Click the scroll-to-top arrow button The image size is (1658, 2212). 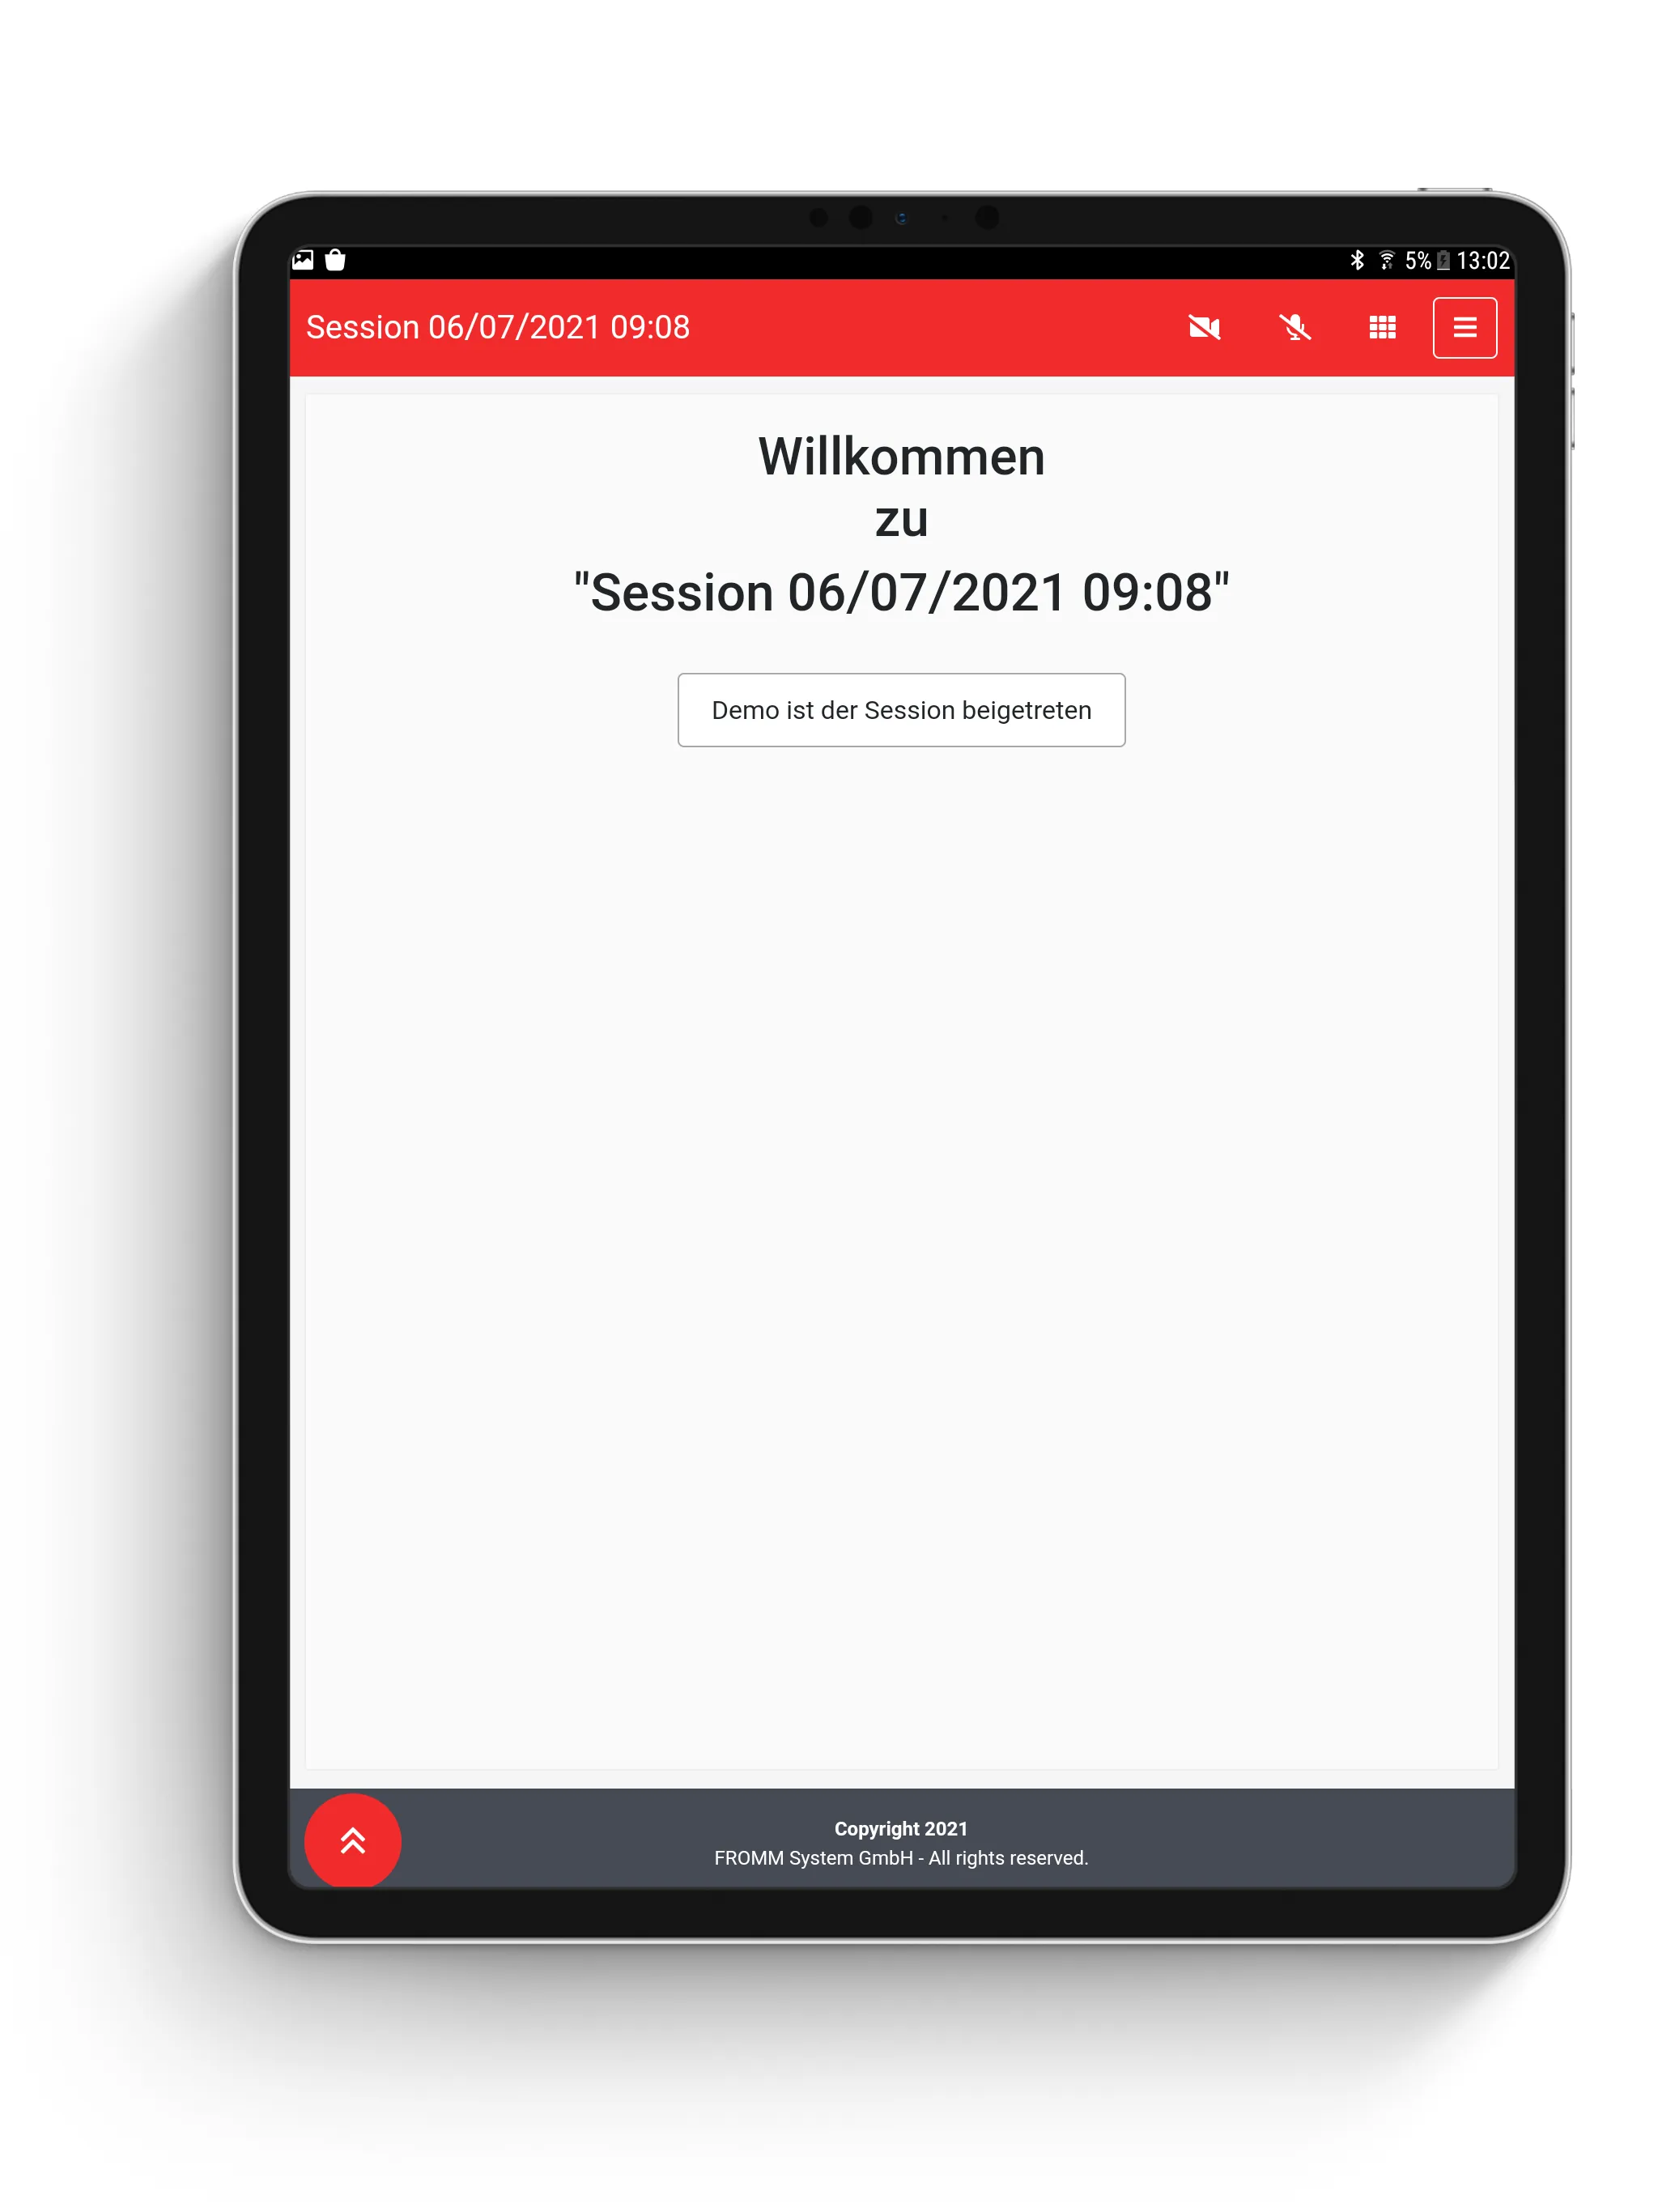[x=355, y=1843]
